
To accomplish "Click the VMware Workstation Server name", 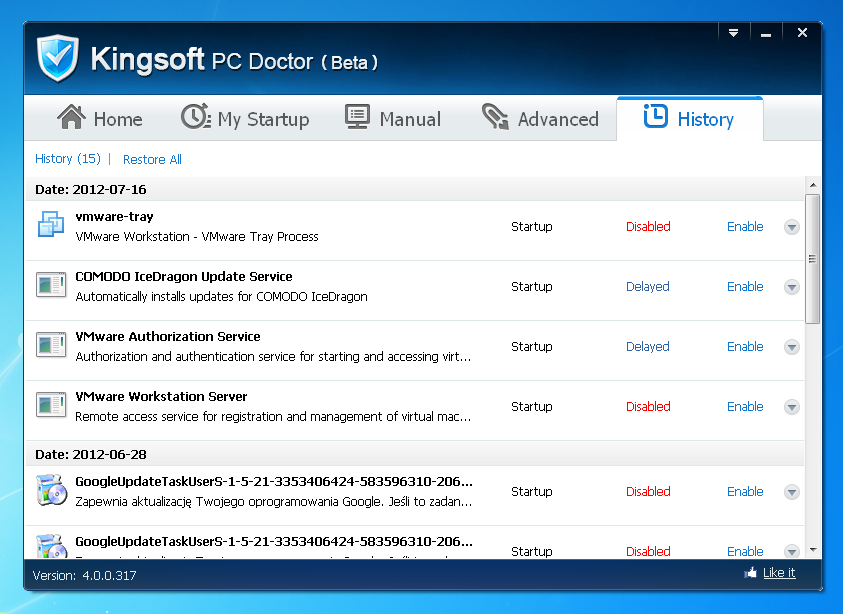I will click(x=161, y=397).
